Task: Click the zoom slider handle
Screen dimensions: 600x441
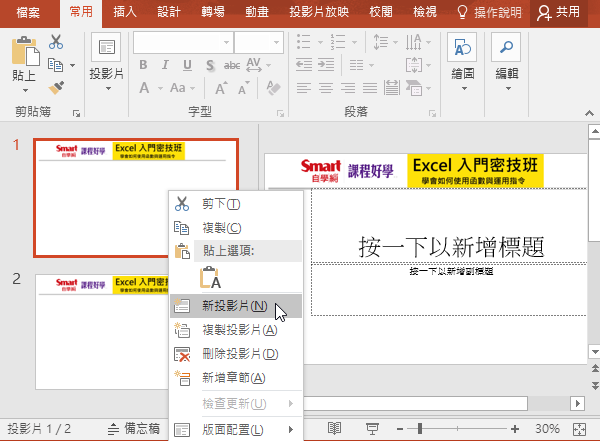Action: (420, 429)
